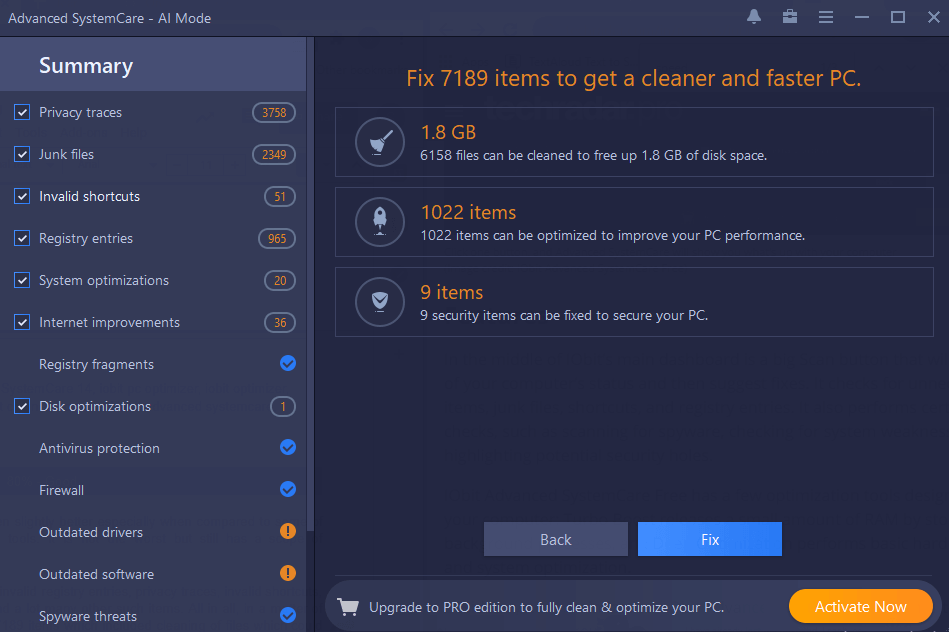Click the '9 security items can be fixed' description
949x632 pixels.
coord(564,315)
